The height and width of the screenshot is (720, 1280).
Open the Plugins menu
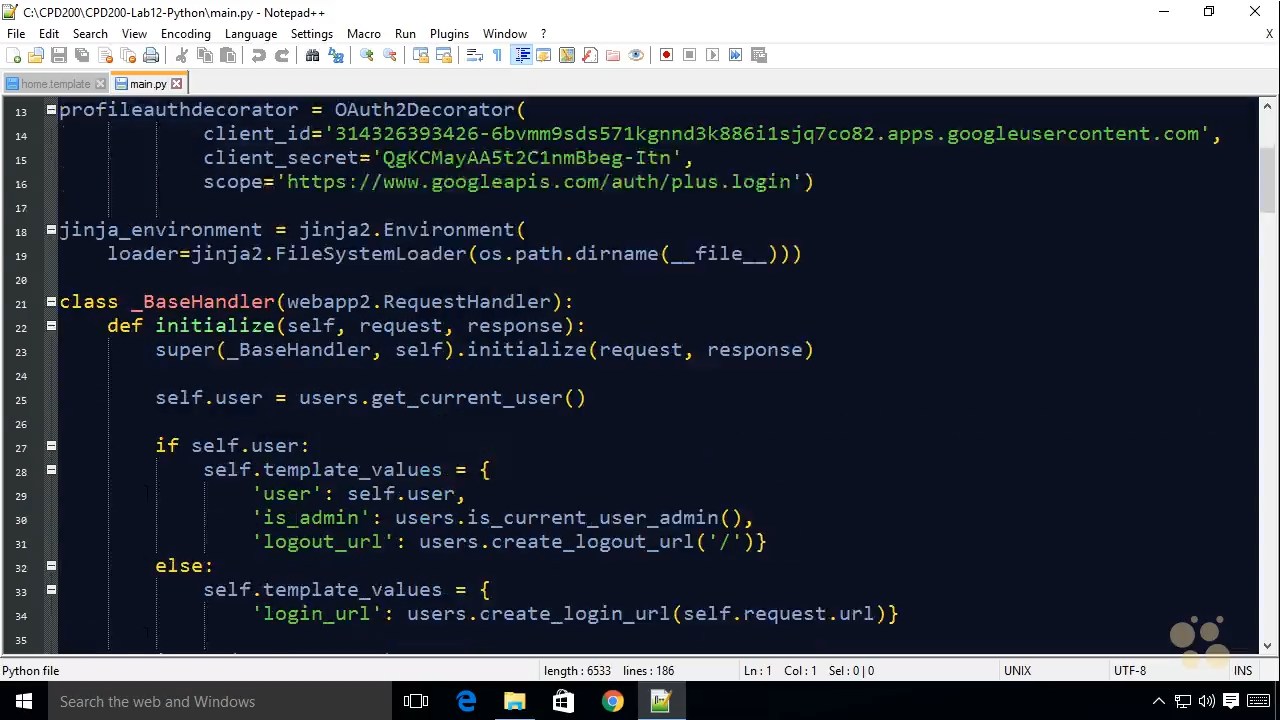[x=449, y=33]
